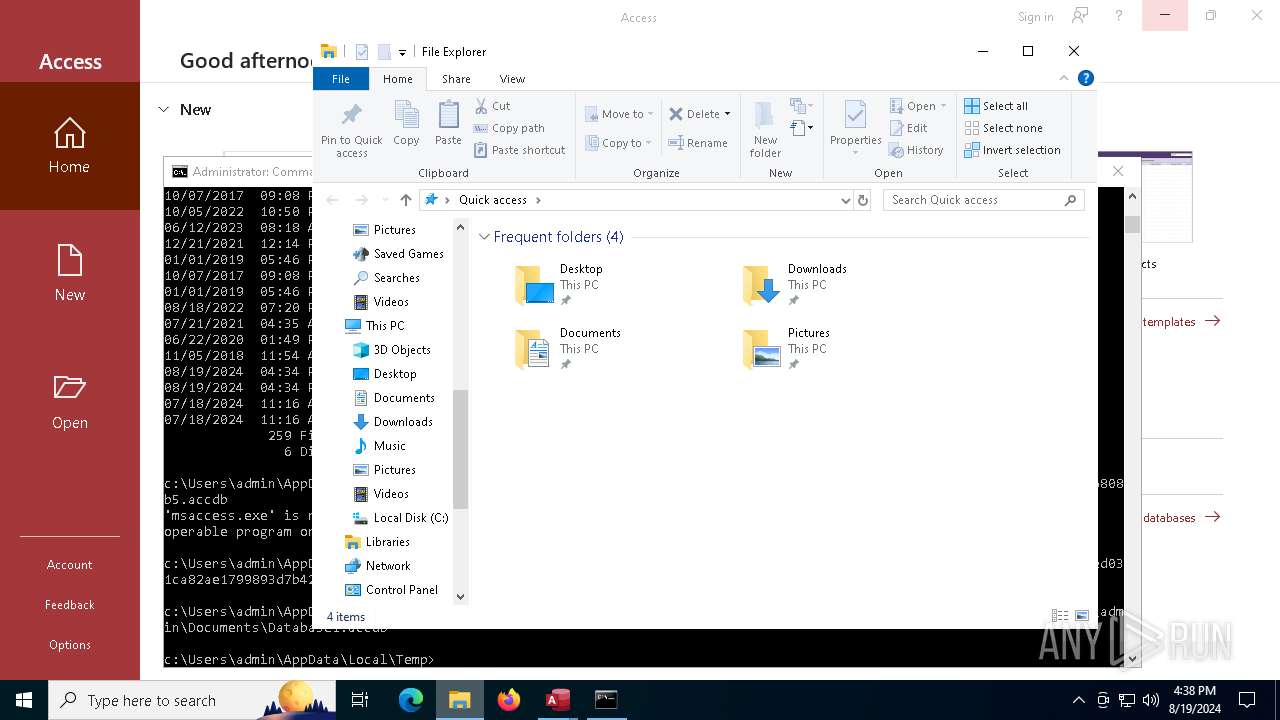This screenshot has width=1280, height=720.
Task: Click the File Explorer Help question icon
Action: (1086, 78)
